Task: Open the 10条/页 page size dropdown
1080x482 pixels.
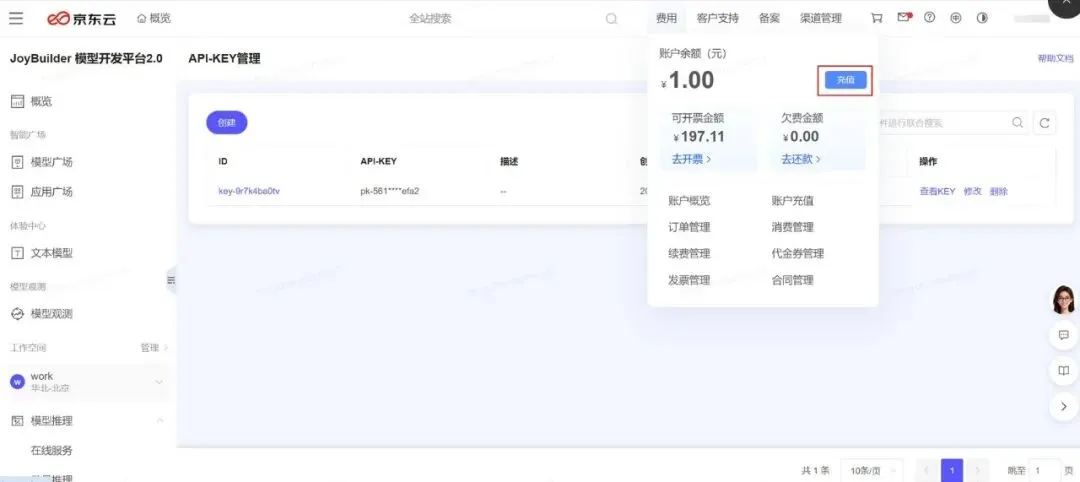Action: coord(872,471)
